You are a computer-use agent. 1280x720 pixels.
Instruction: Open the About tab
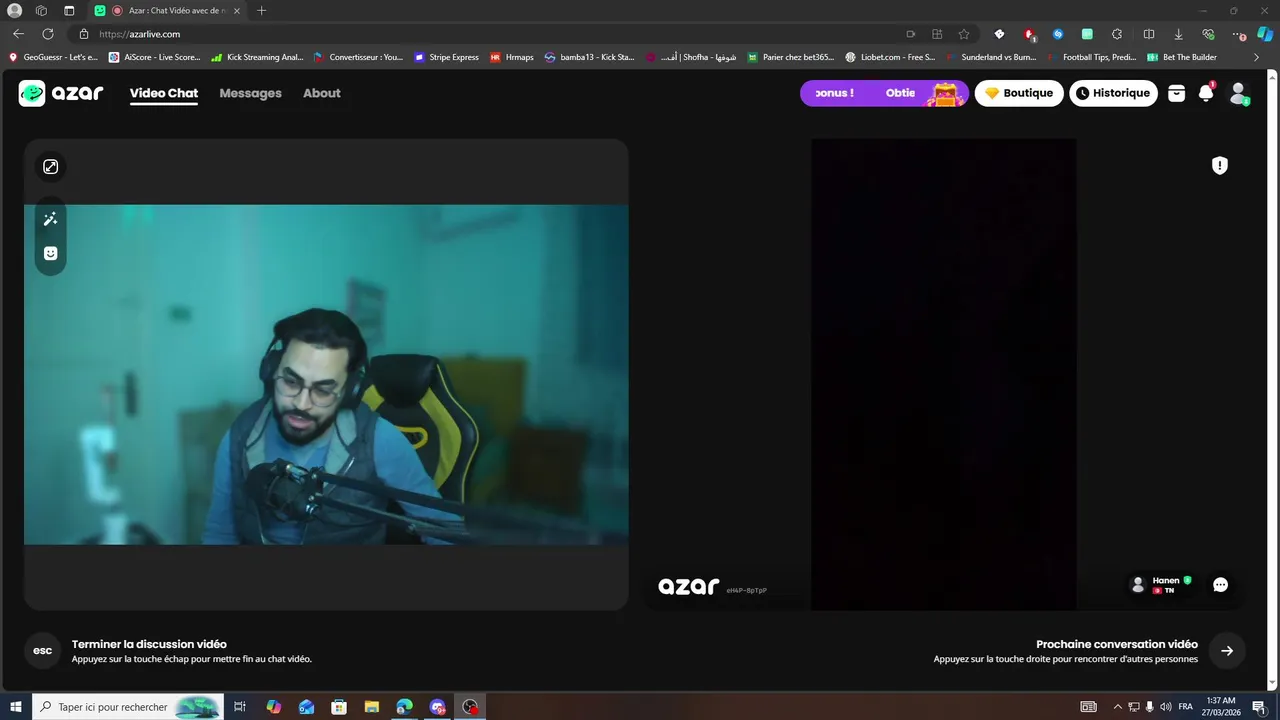pyautogui.click(x=322, y=93)
